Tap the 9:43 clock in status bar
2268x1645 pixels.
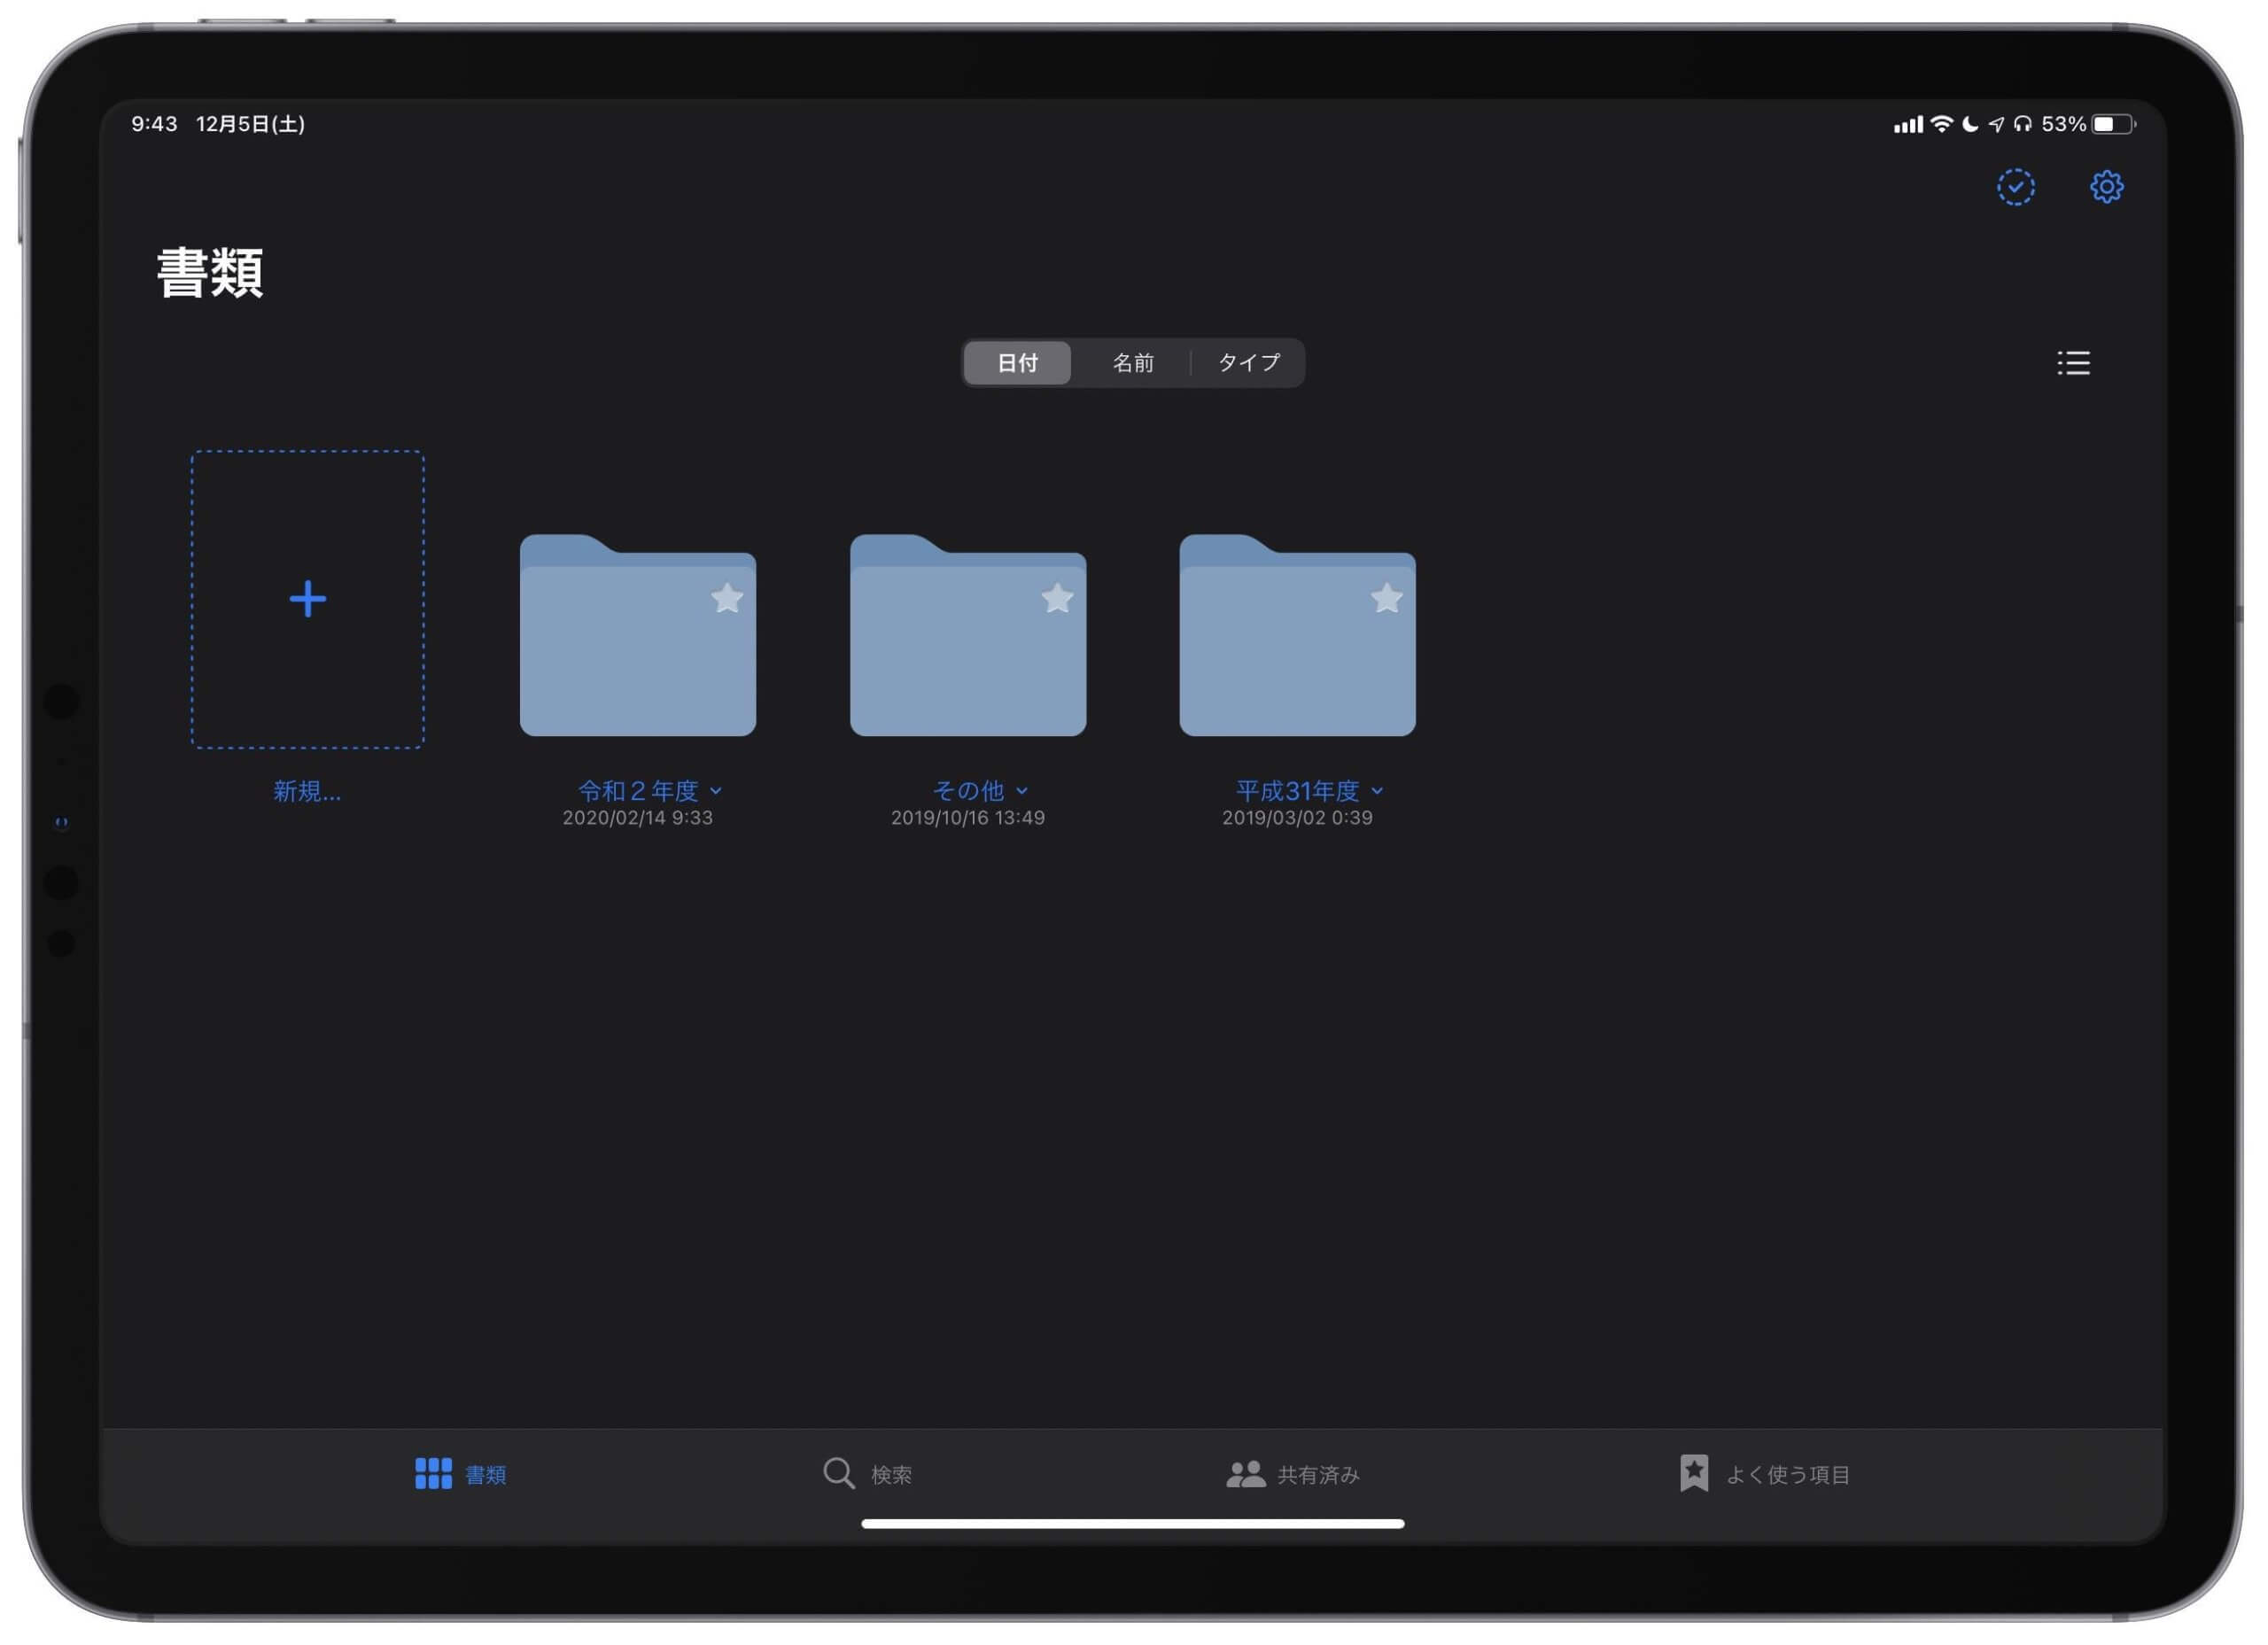click(x=154, y=124)
